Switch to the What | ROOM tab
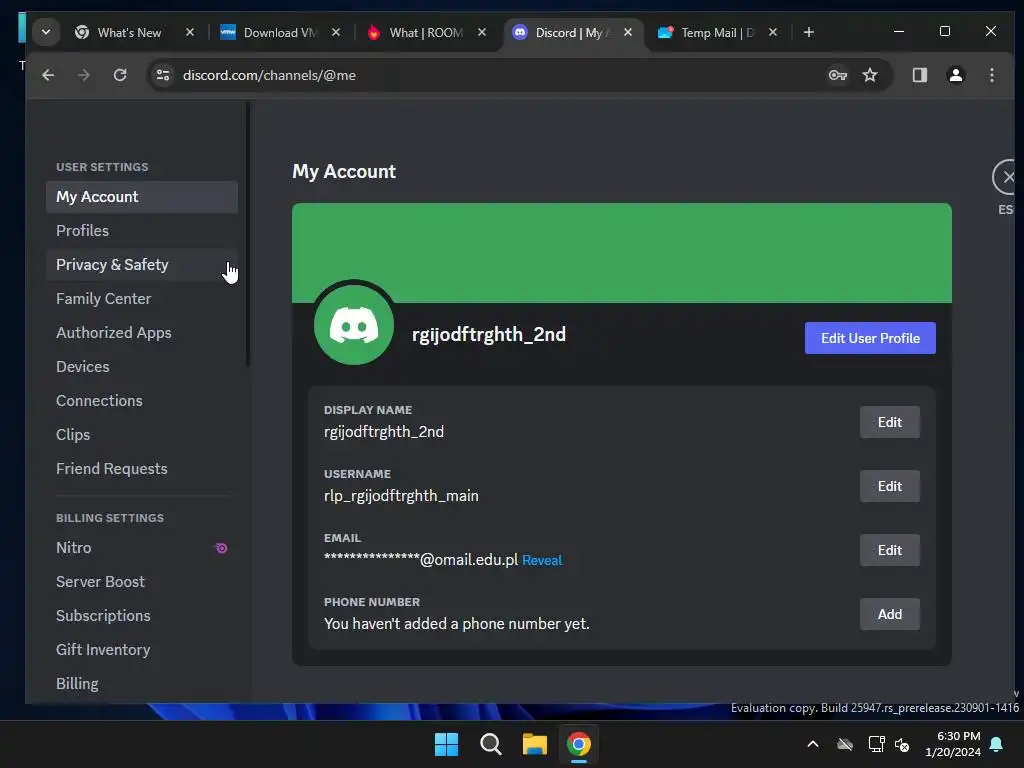 [x=426, y=33]
